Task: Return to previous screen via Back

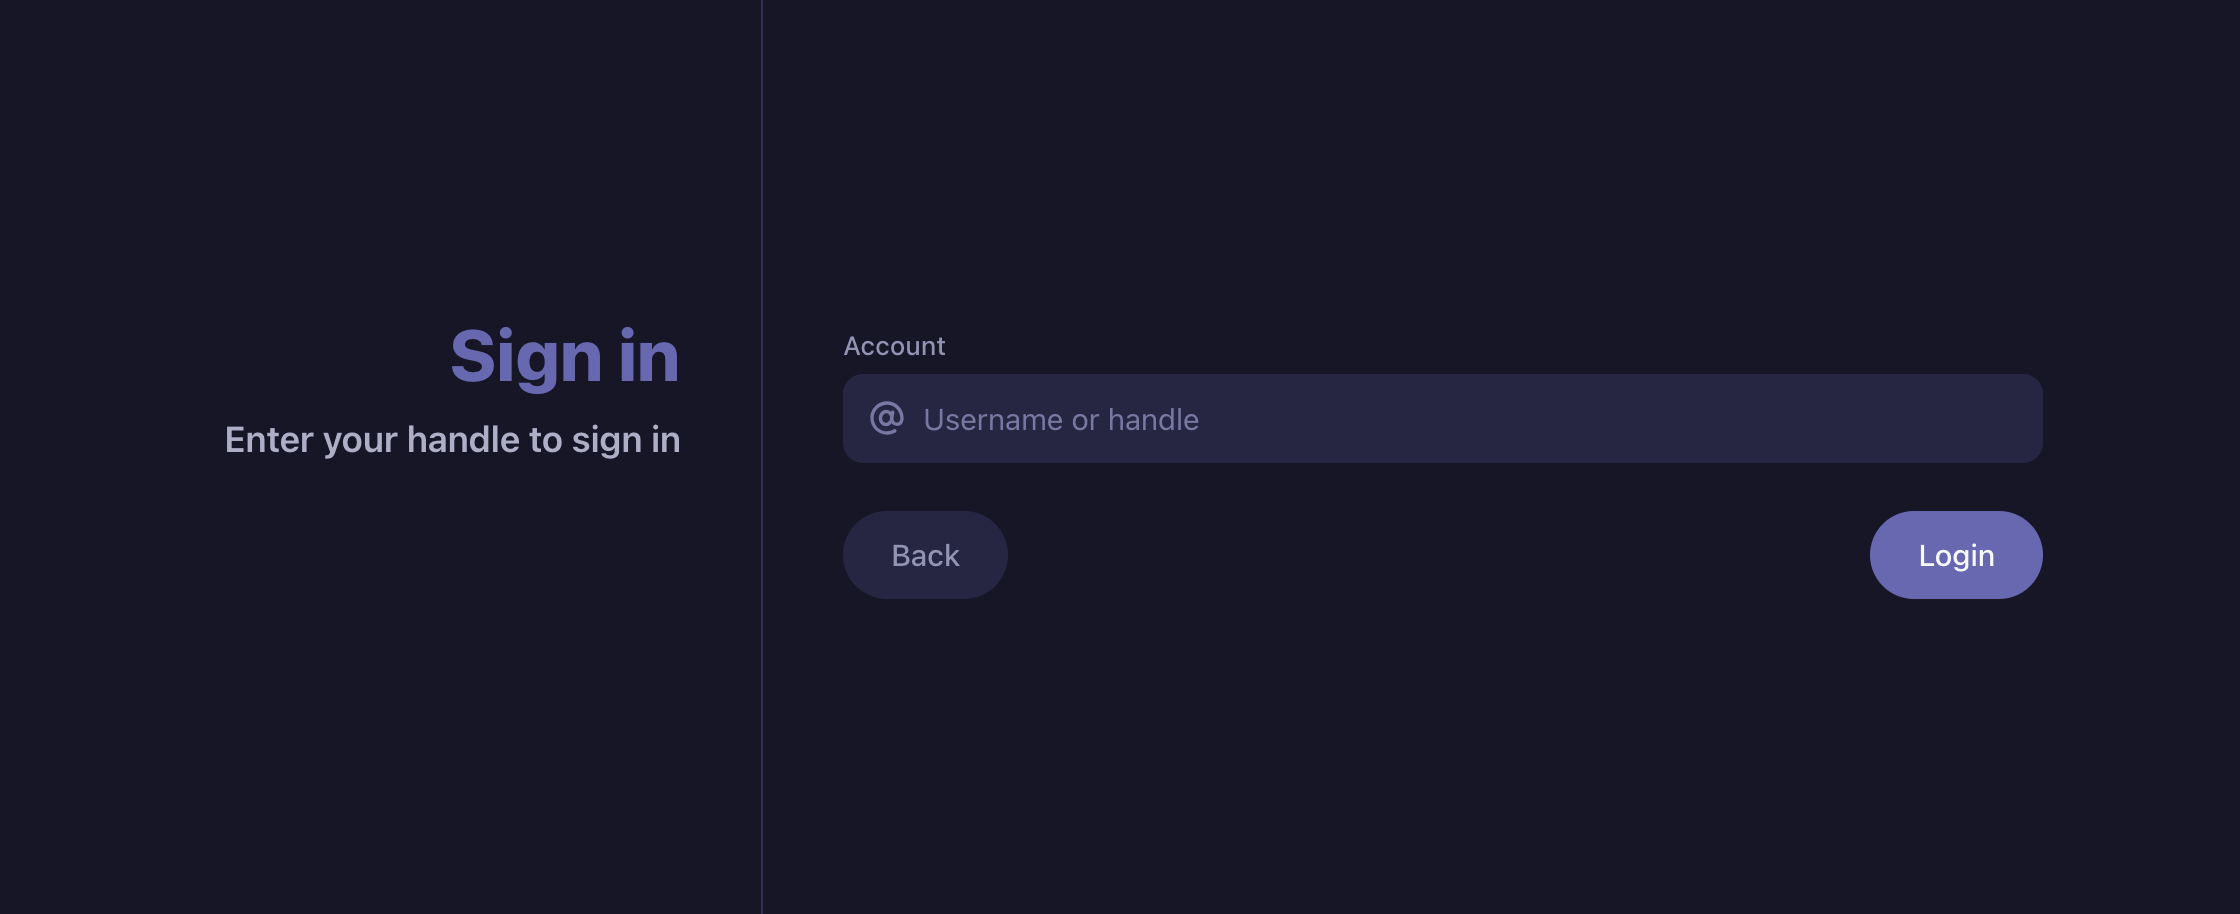Action: pyautogui.click(x=925, y=555)
